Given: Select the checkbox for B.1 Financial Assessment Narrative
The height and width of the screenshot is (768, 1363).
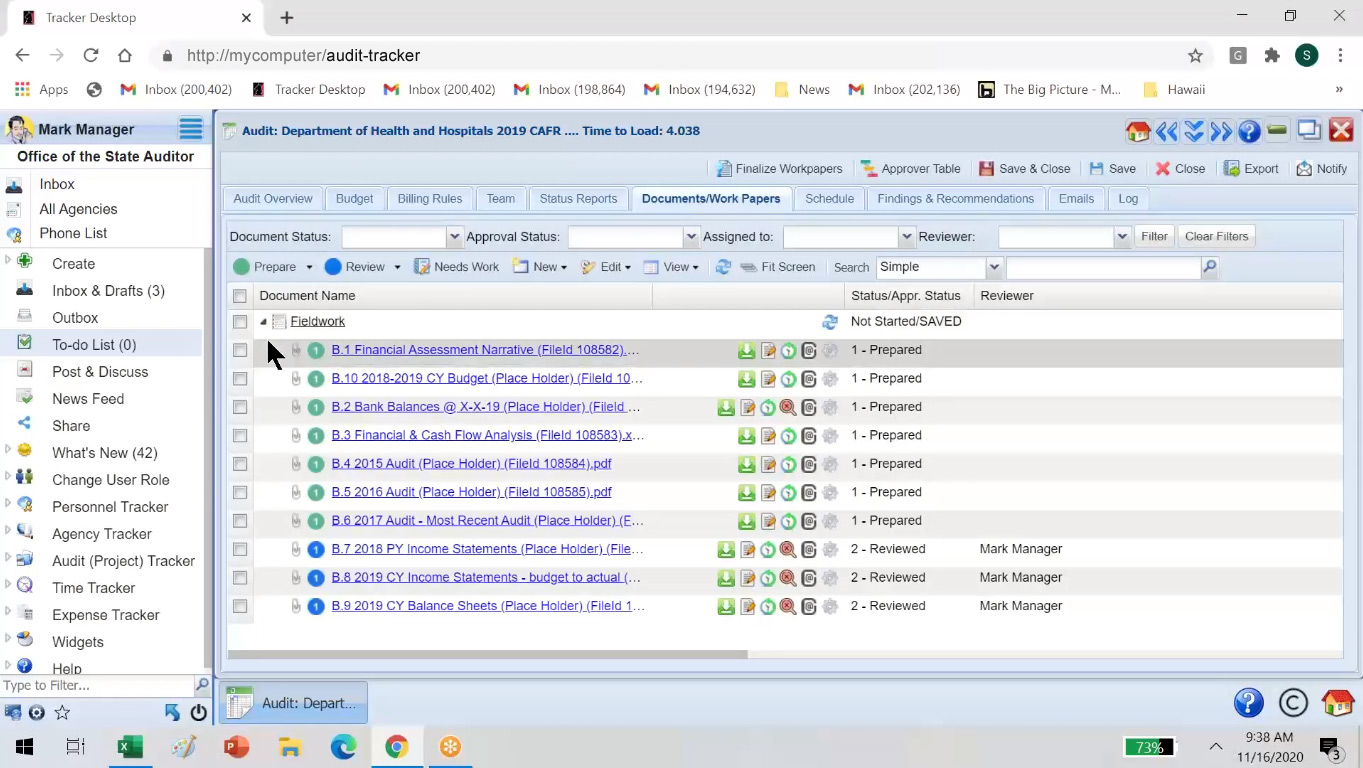Looking at the screenshot, I should [240, 351].
